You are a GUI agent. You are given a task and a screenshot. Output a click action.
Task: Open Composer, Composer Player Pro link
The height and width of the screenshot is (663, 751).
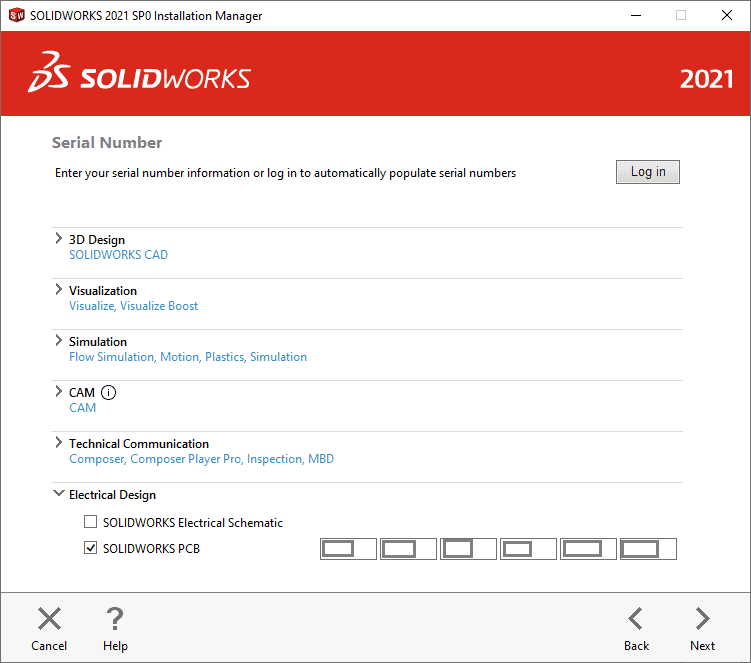[x=201, y=459]
